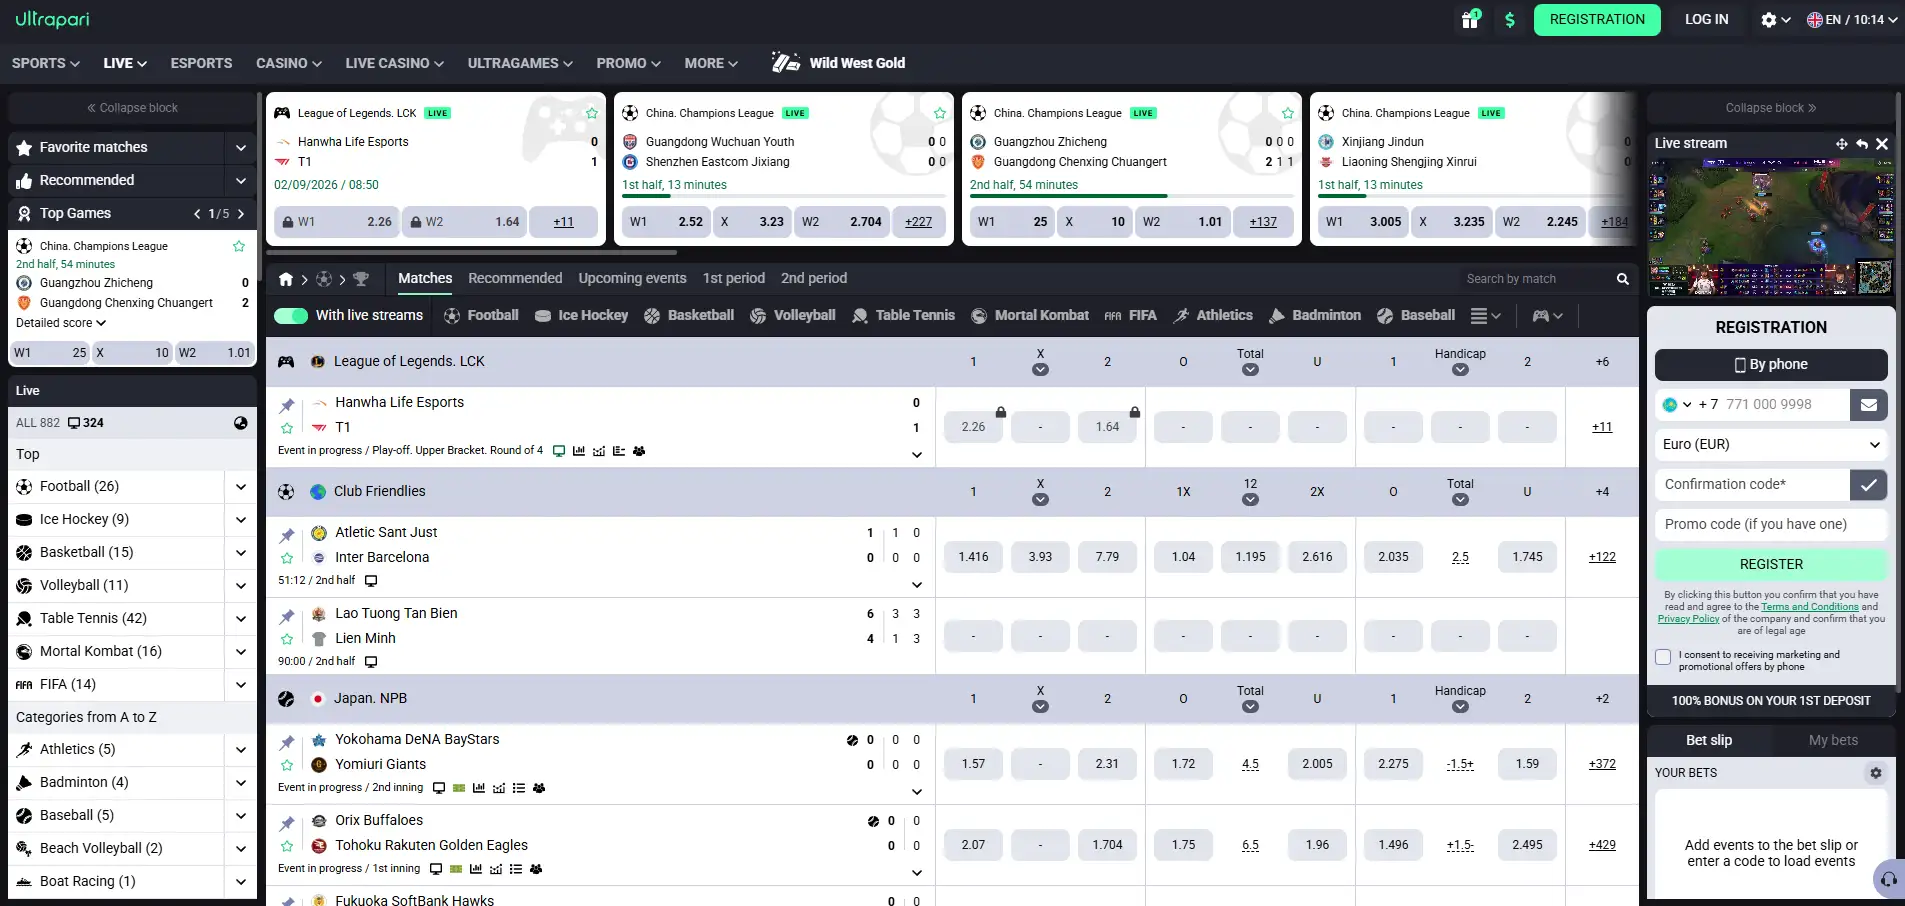Toggle favorite star beside Yomiuri Giants

click(x=287, y=765)
